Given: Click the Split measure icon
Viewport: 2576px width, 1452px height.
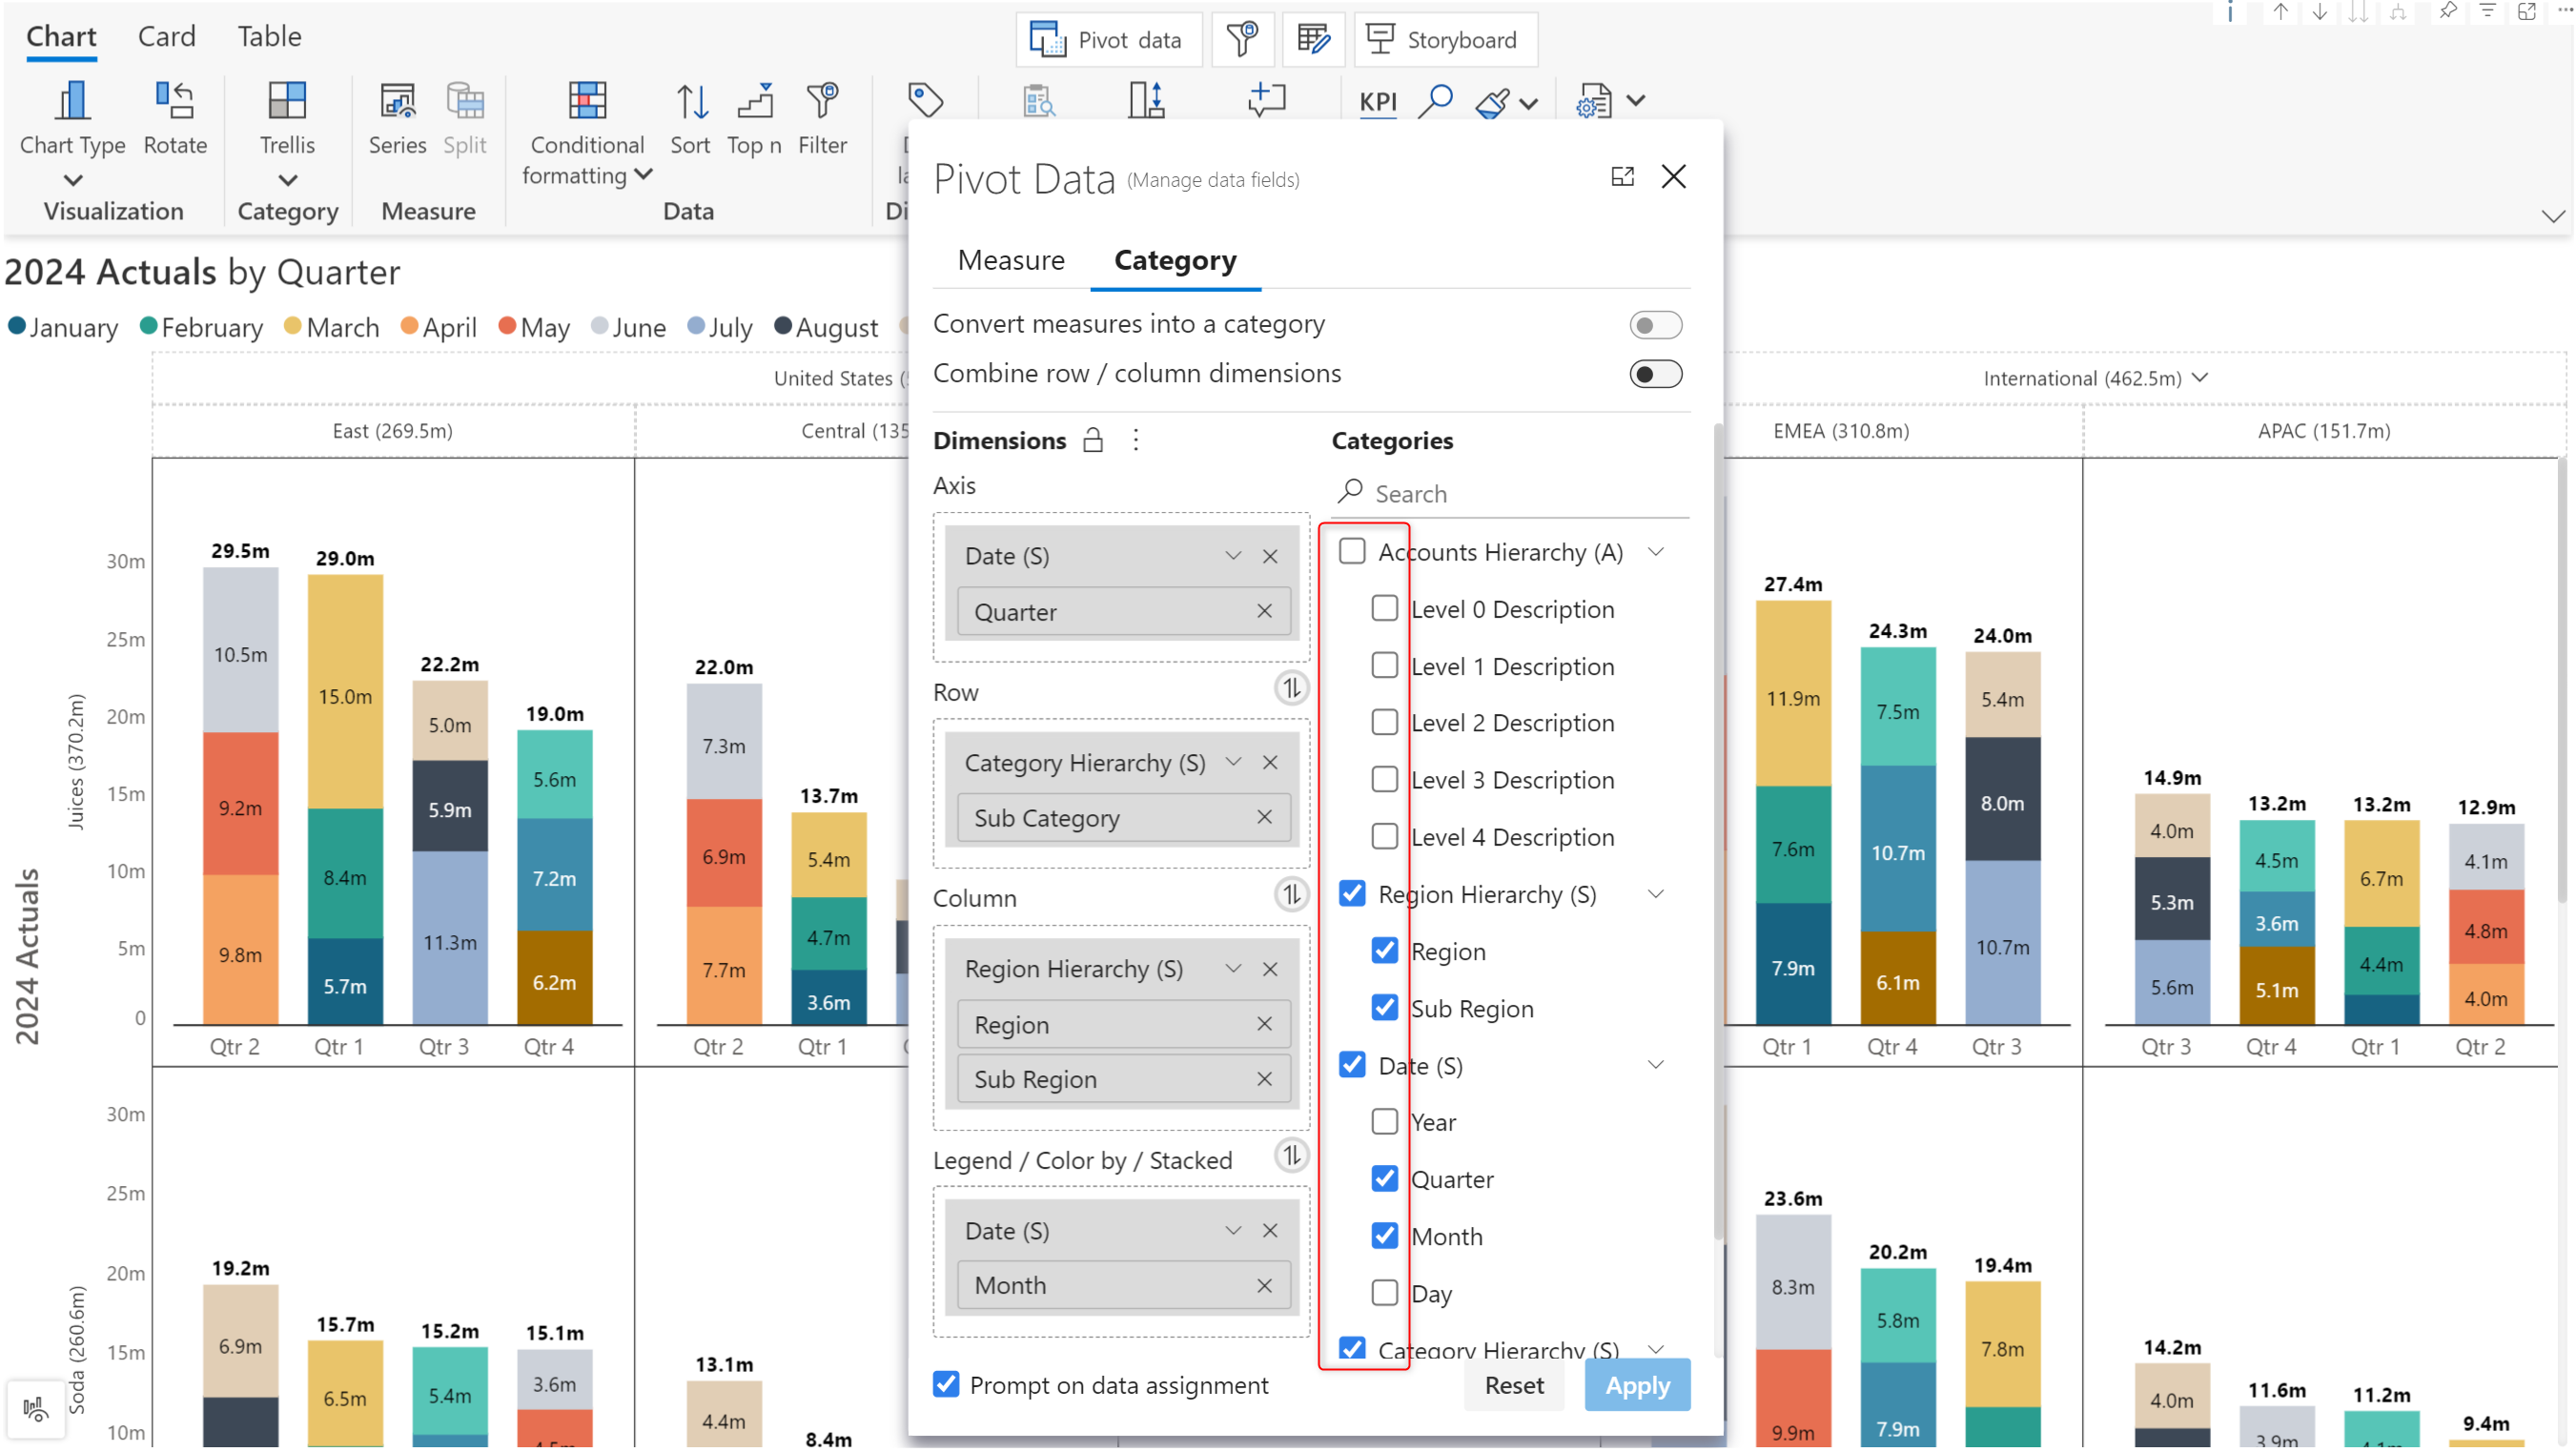Looking at the screenshot, I should tap(465, 100).
